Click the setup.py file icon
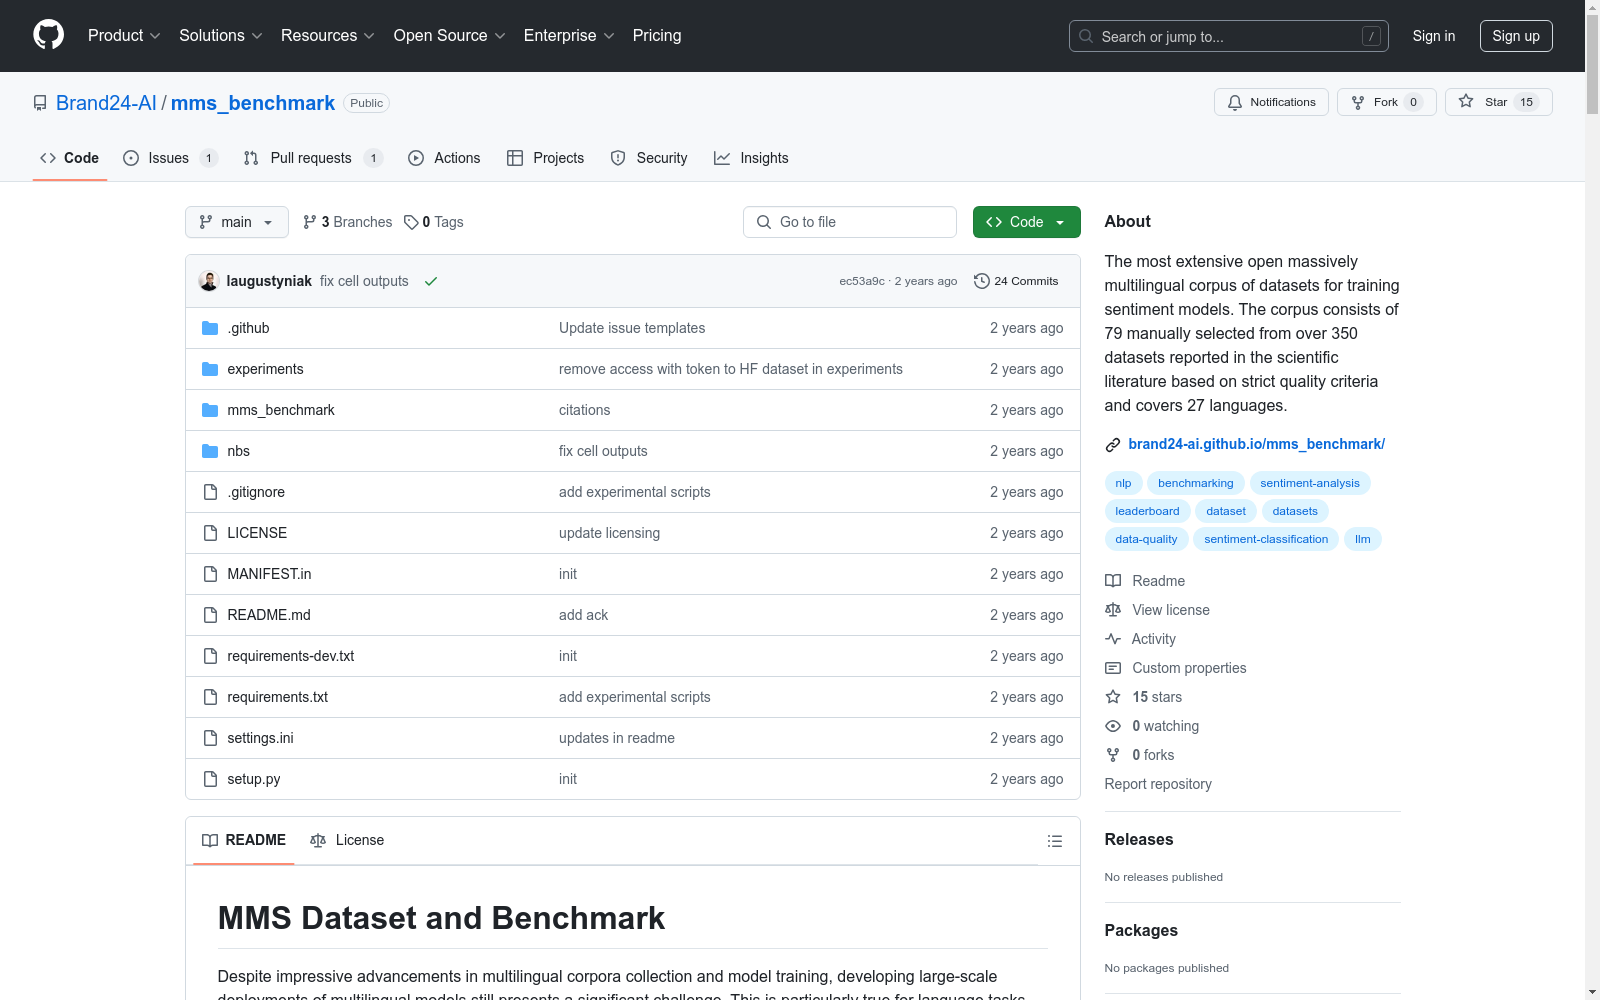Image resolution: width=1600 pixels, height=1000 pixels. [x=210, y=779]
